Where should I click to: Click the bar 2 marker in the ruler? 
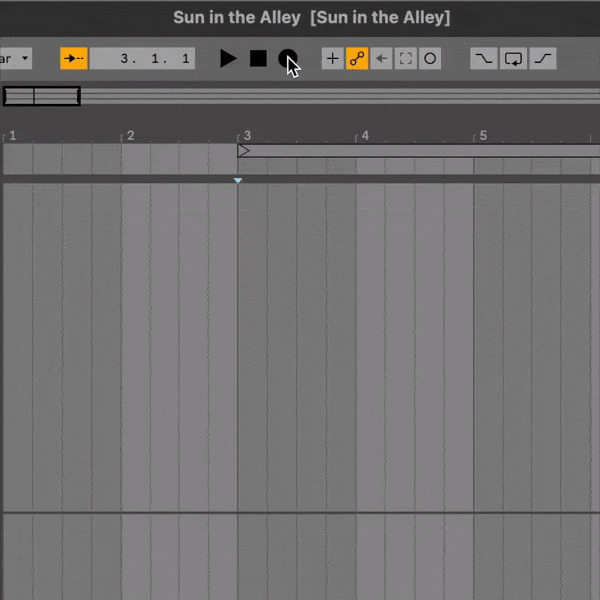pyautogui.click(x=130, y=135)
